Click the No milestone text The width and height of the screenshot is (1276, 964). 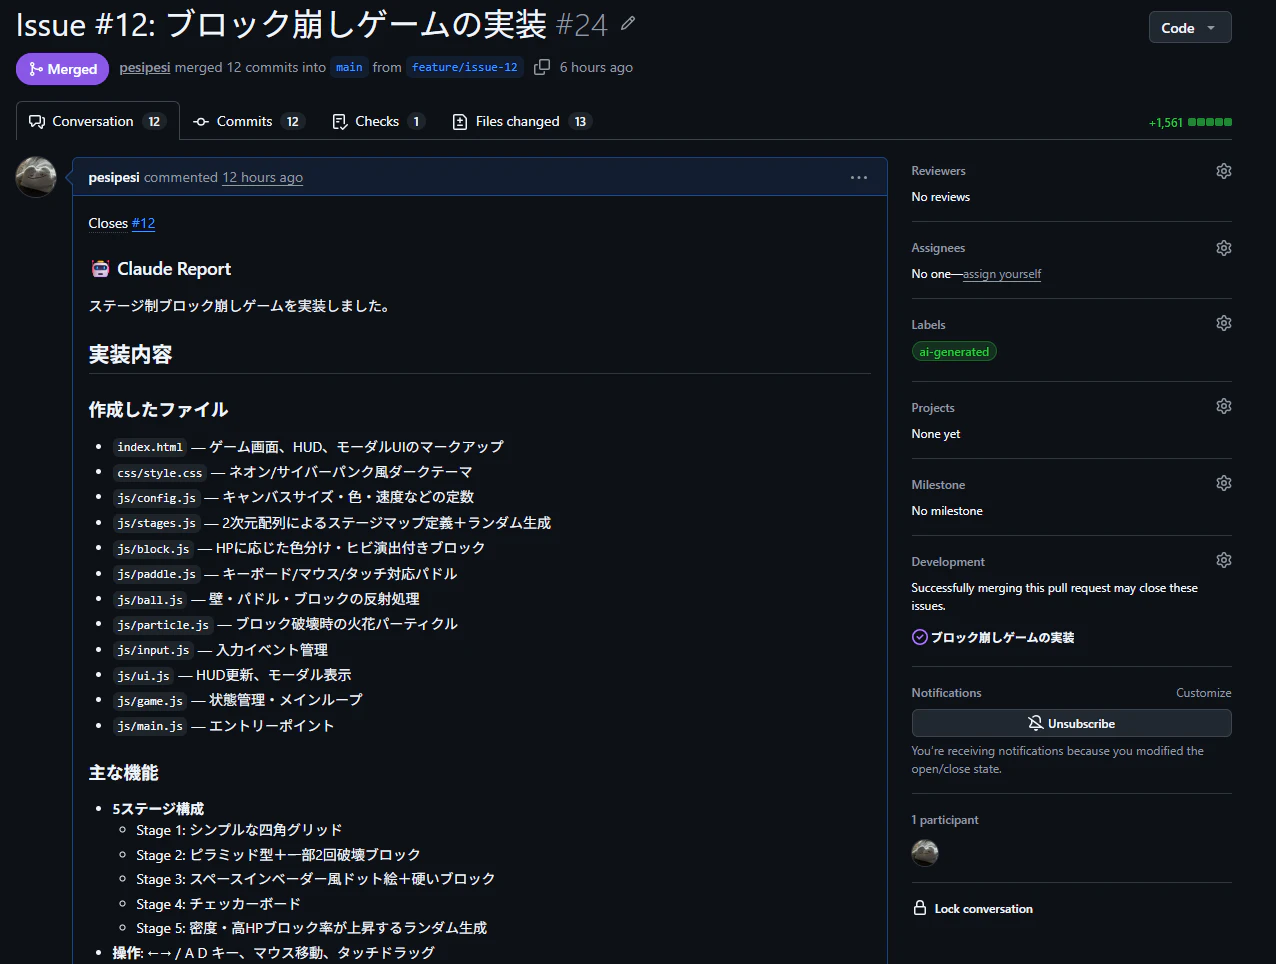(x=947, y=511)
